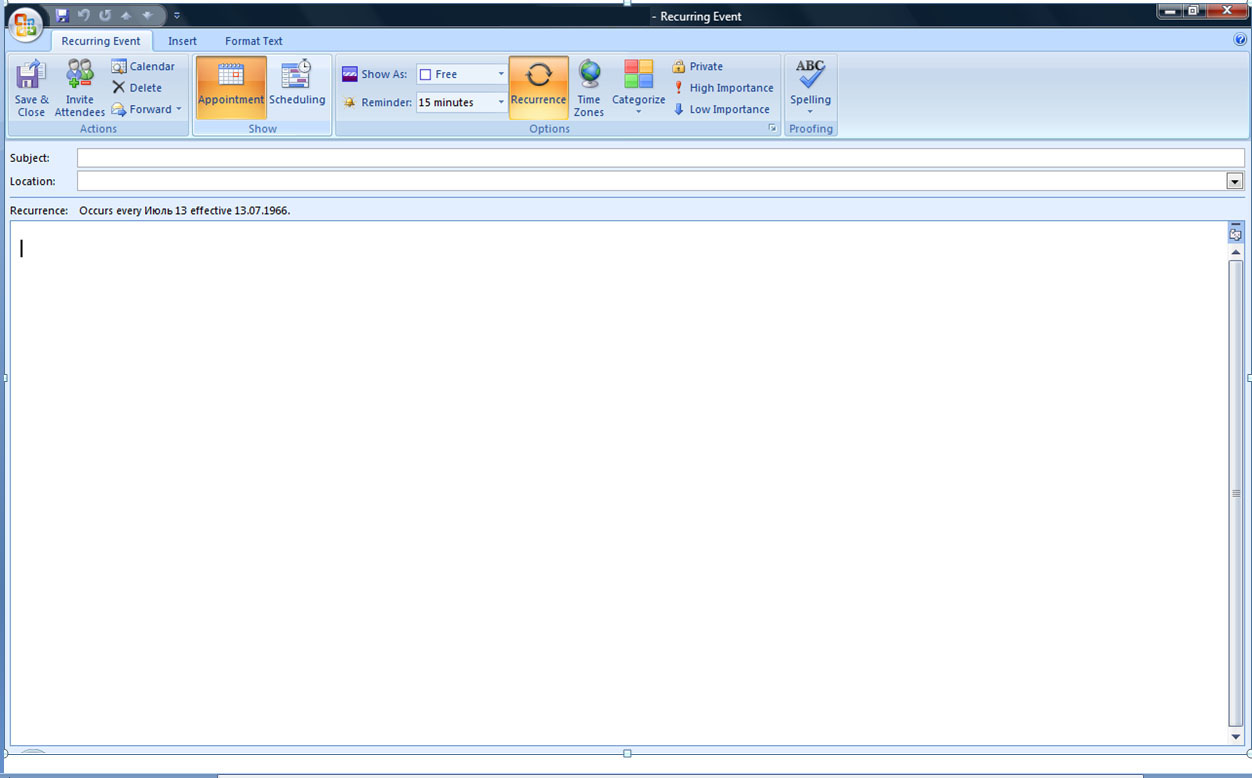Click the Undo arrow in Quick Access Toolbar
This screenshot has height=778, width=1252.
[84, 16]
